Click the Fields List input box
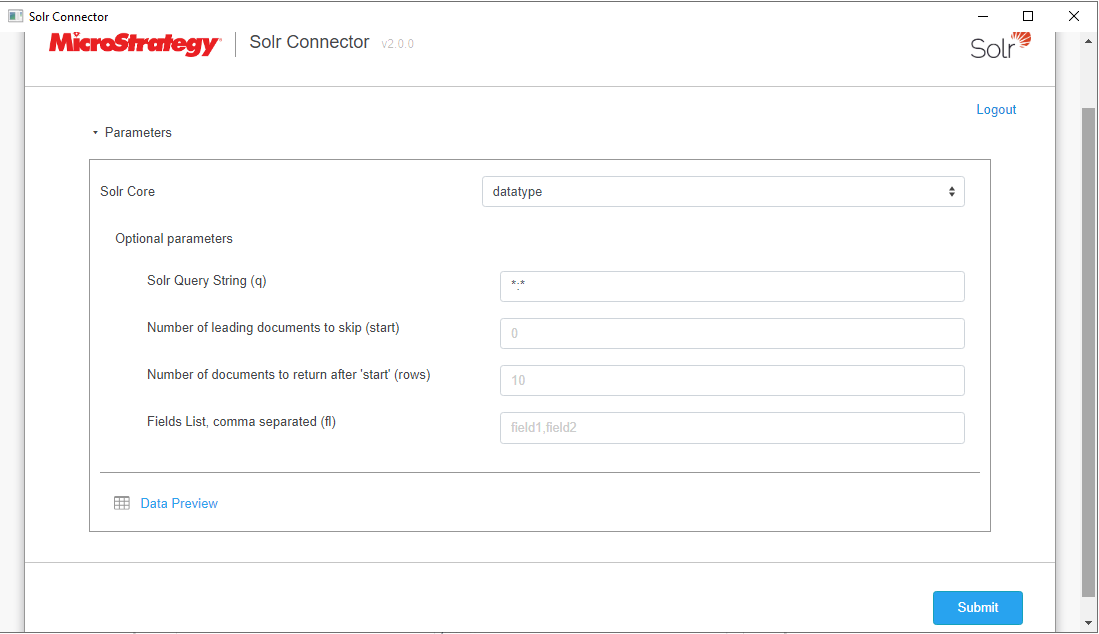The image size is (1099, 634). tap(731, 428)
